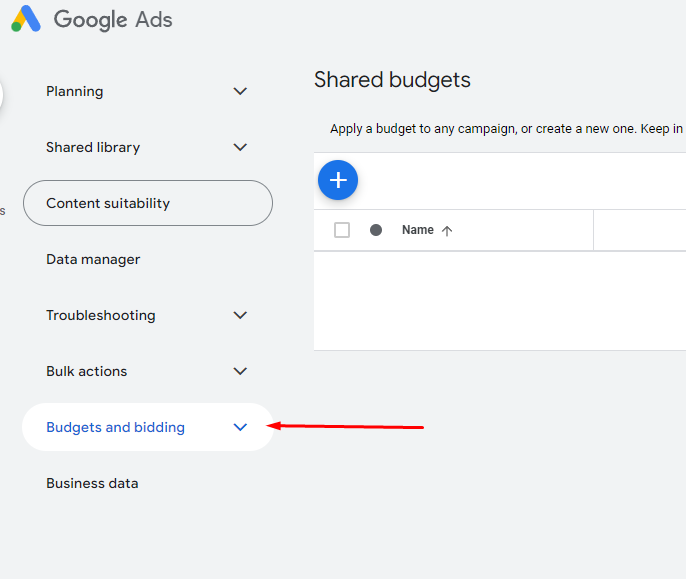Click the Bulk actions label in the sidebar
686x579 pixels.
87,371
